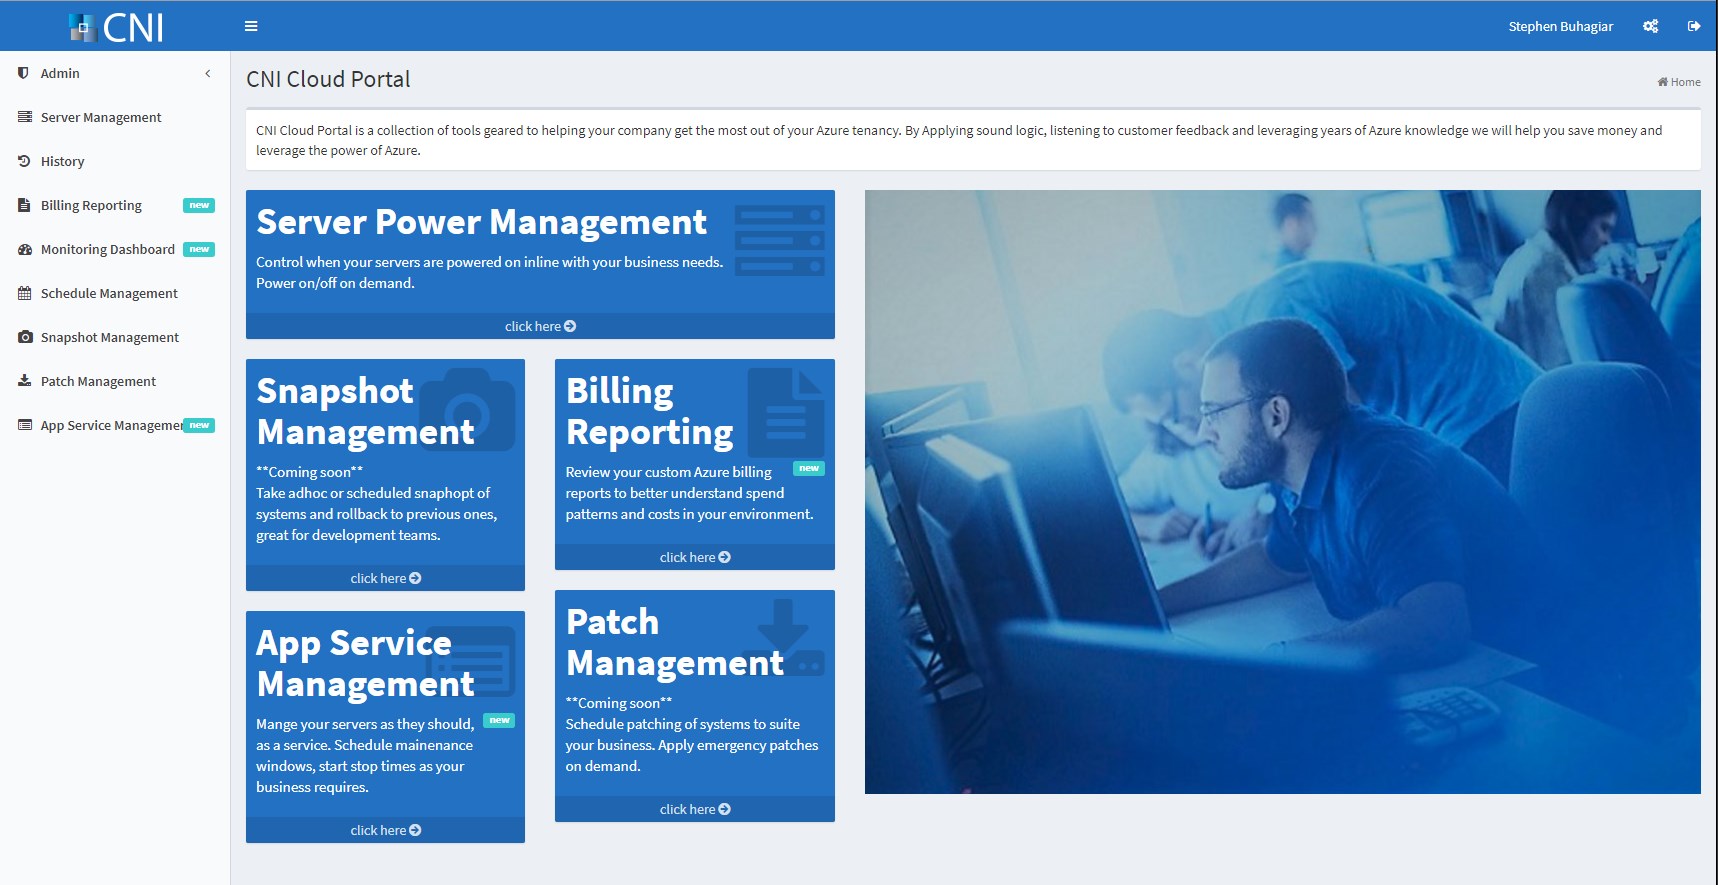Image resolution: width=1718 pixels, height=885 pixels.
Task: Click the Billing Reporting document icon in sidebar
Action: coord(24,205)
